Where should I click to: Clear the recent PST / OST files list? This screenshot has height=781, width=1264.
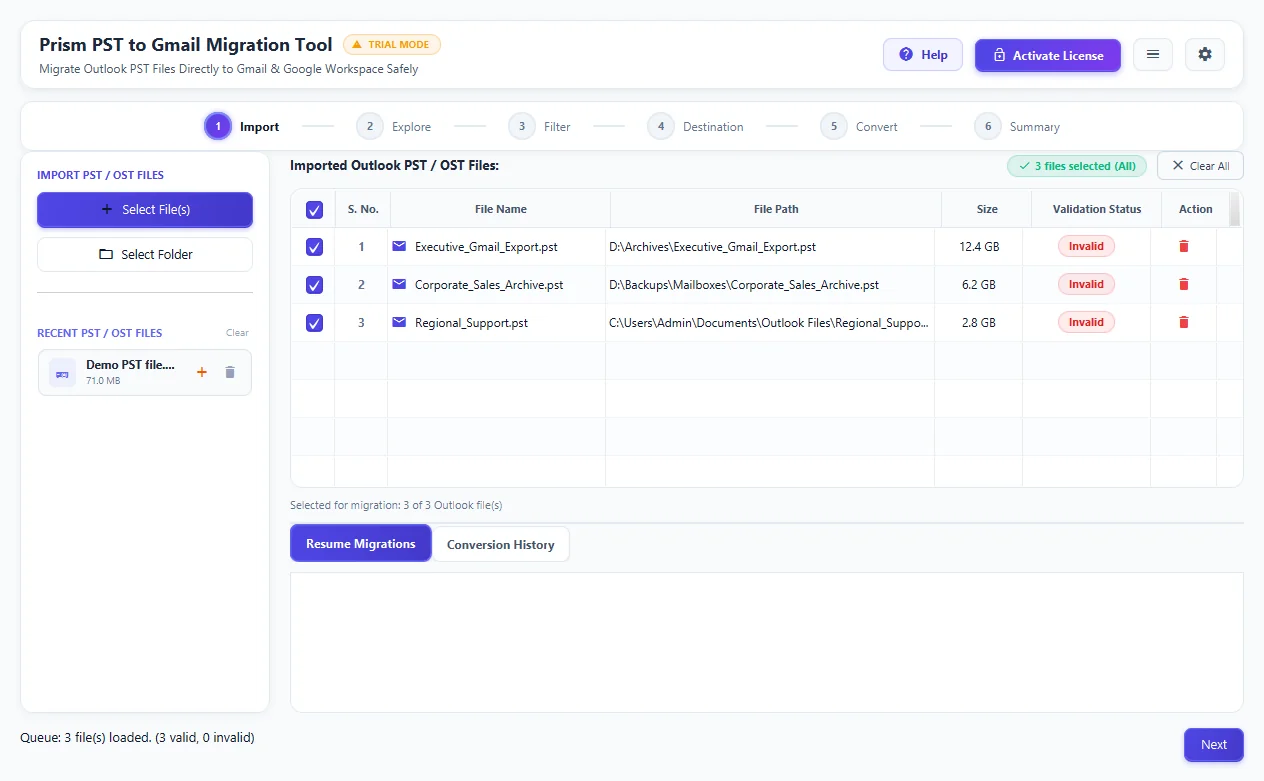pos(237,333)
